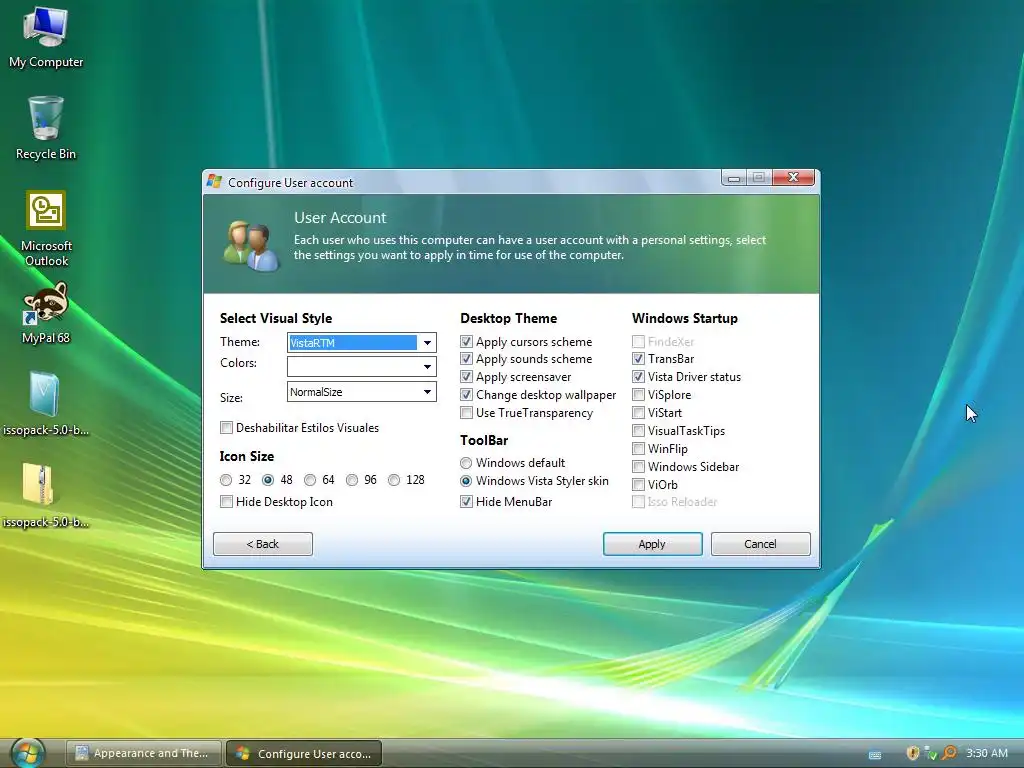
Task: Check the VisualTaskTips option
Action: pos(639,430)
